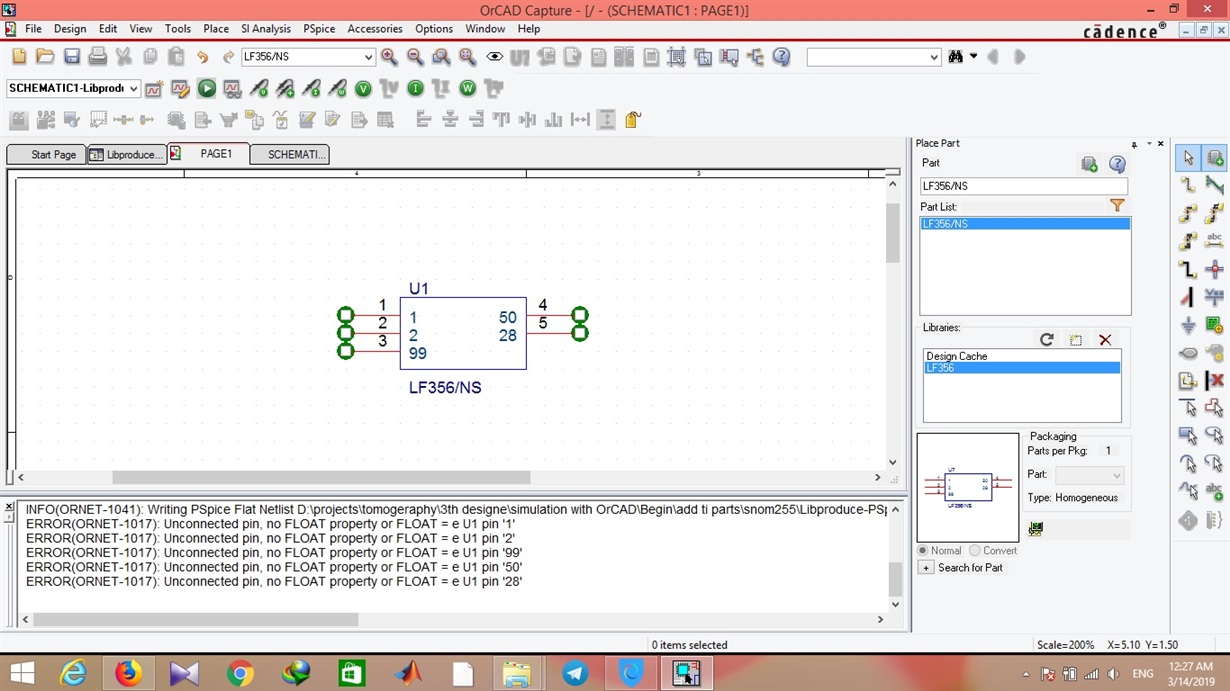Select the Place Ground tool
This screenshot has width=1230, height=691.
[x=1188, y=326]
